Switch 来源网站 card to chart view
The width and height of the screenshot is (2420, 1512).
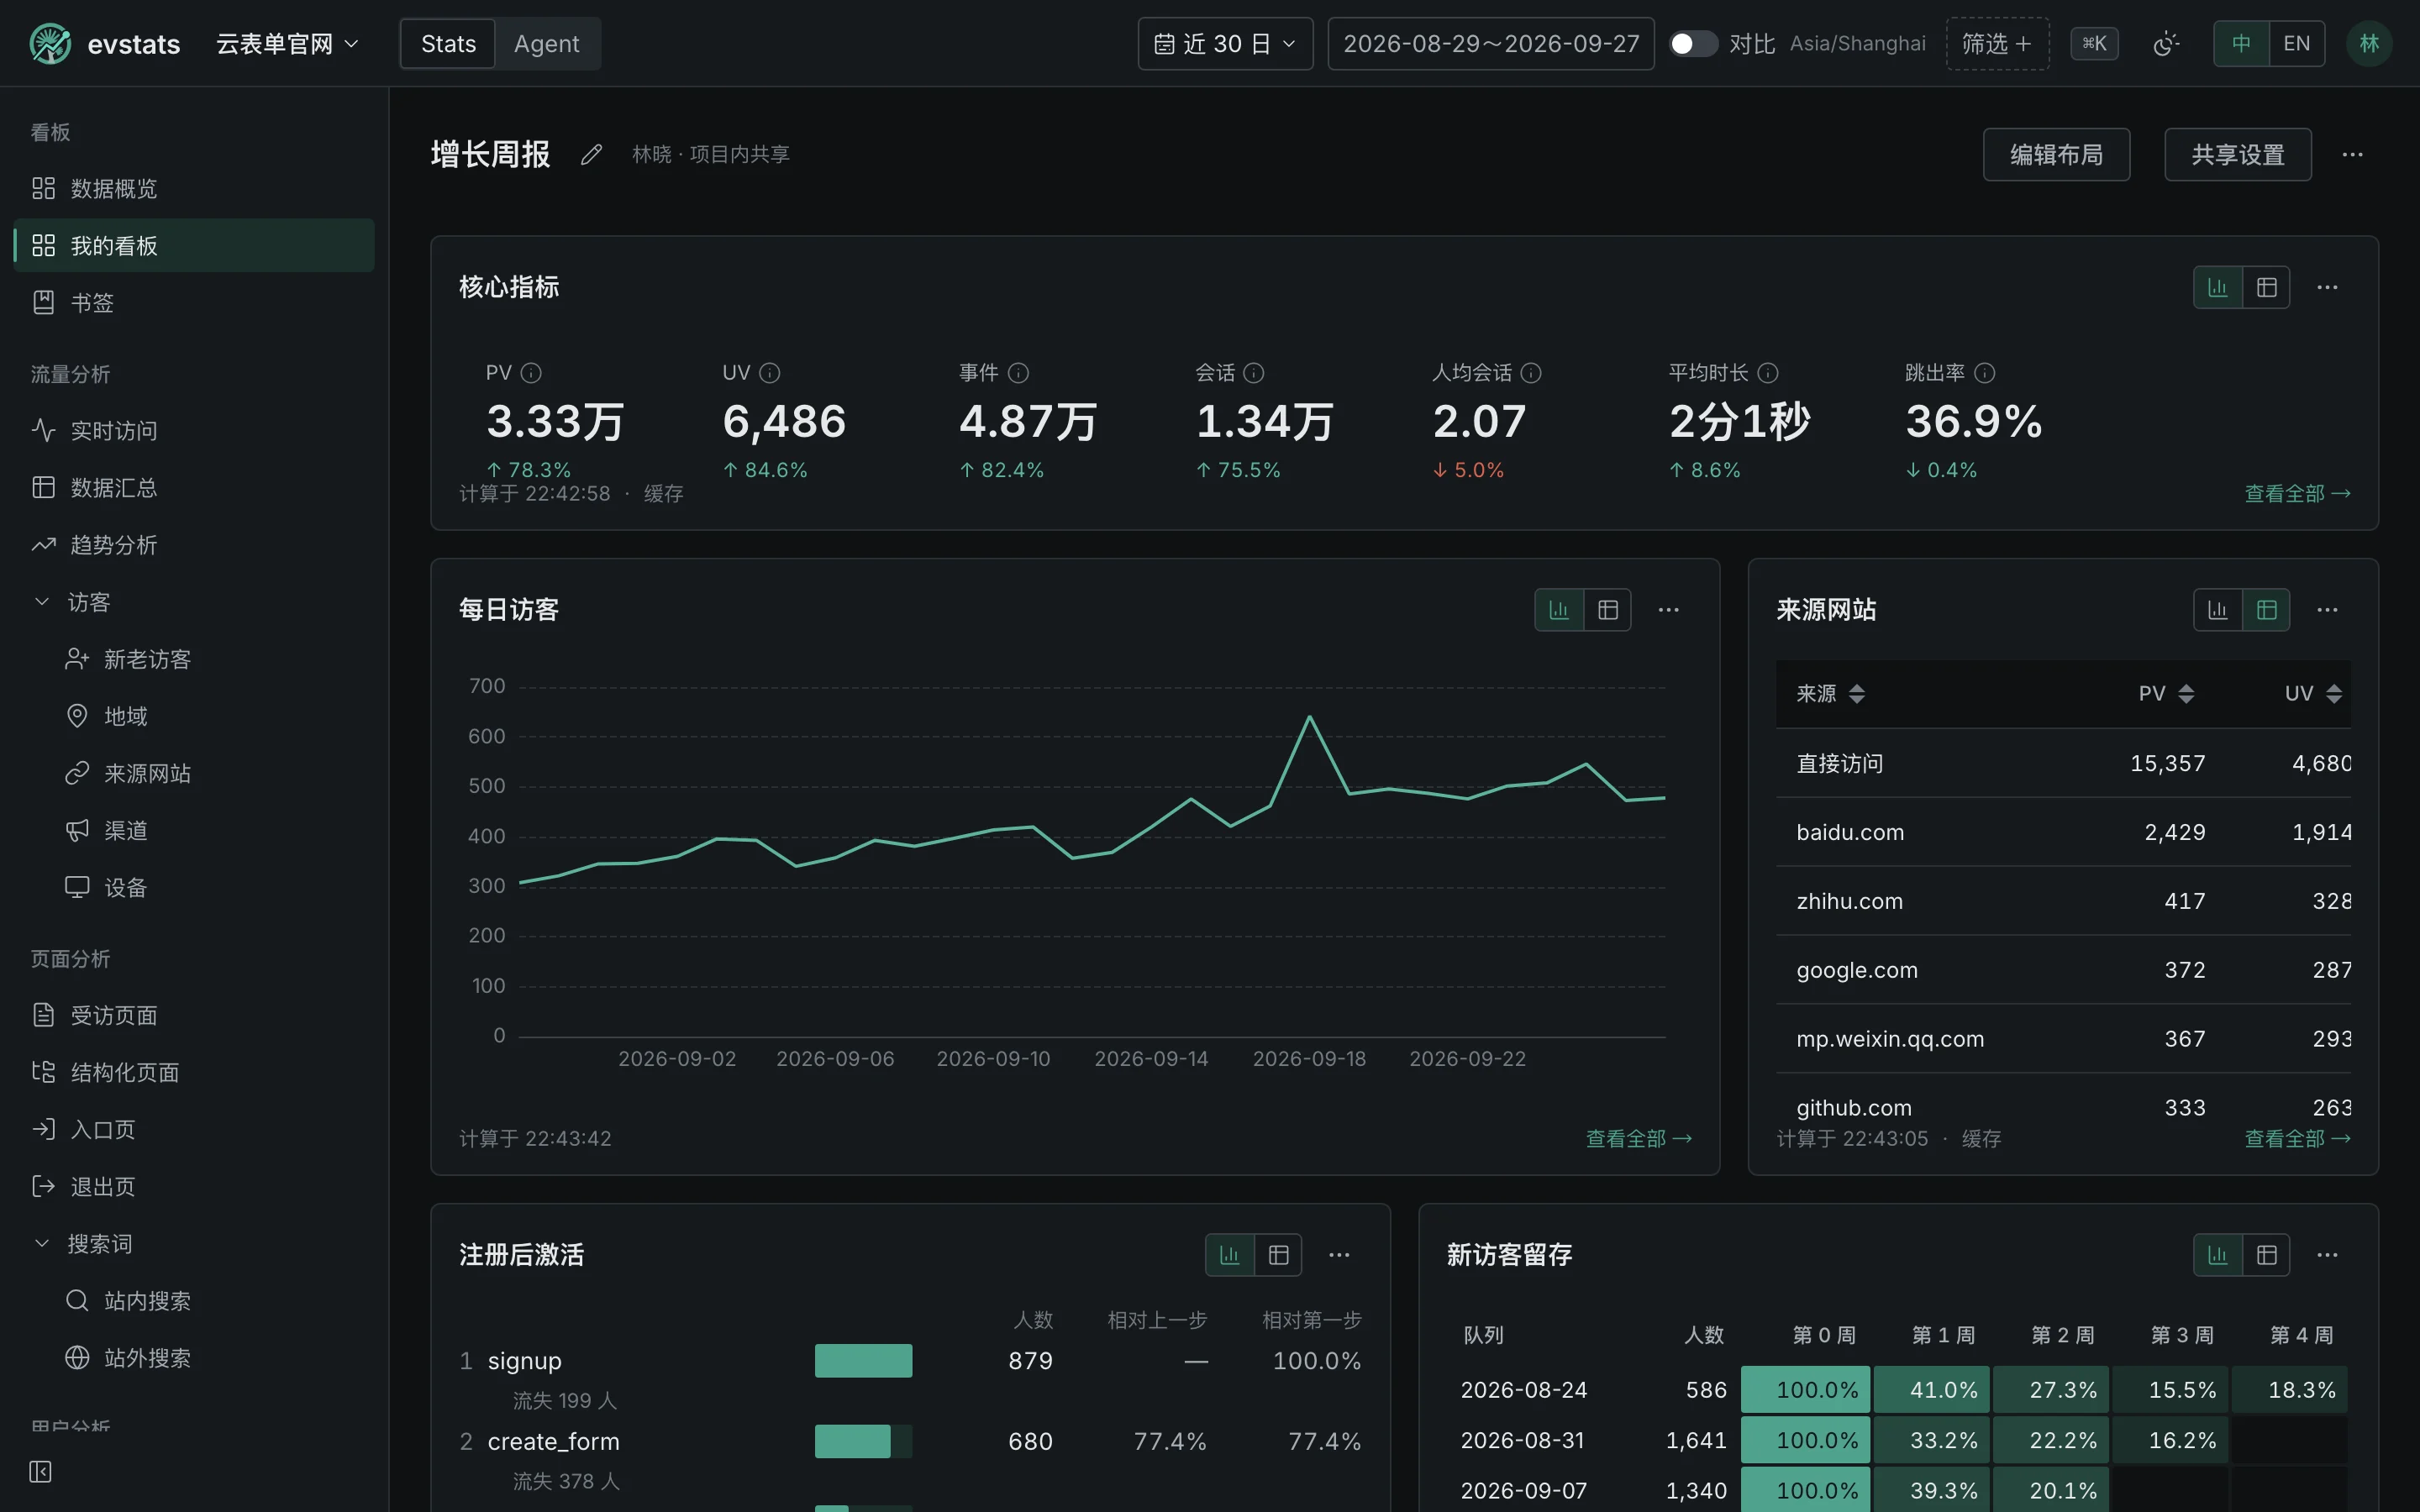(x=2217, y=610)
